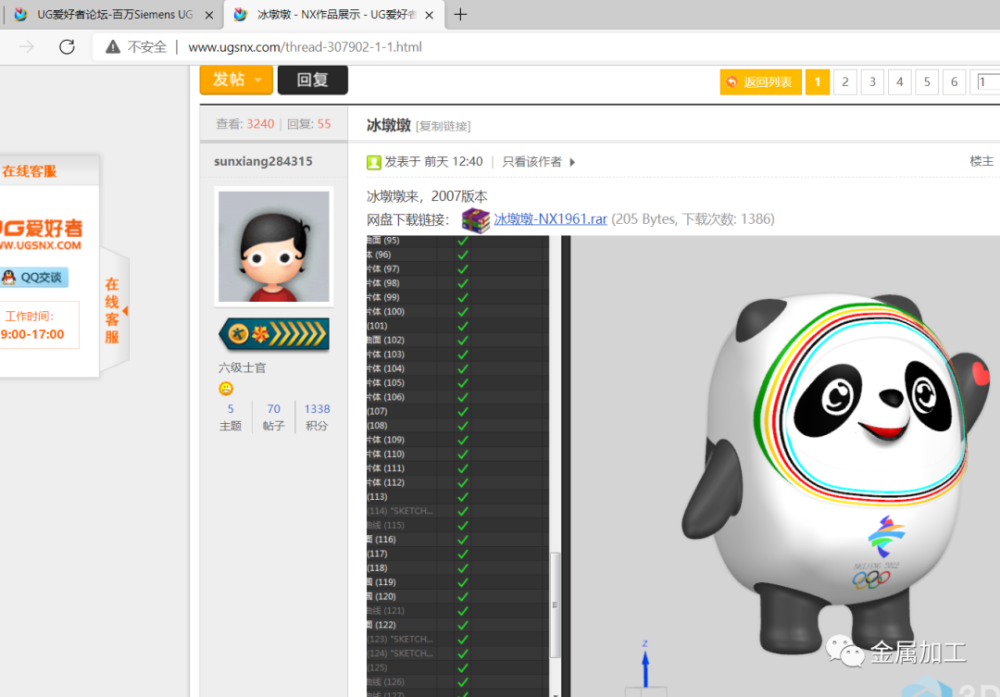Screen dimensions: 1000x697
Task: Click current page 1 indicator
Action: 818,82
